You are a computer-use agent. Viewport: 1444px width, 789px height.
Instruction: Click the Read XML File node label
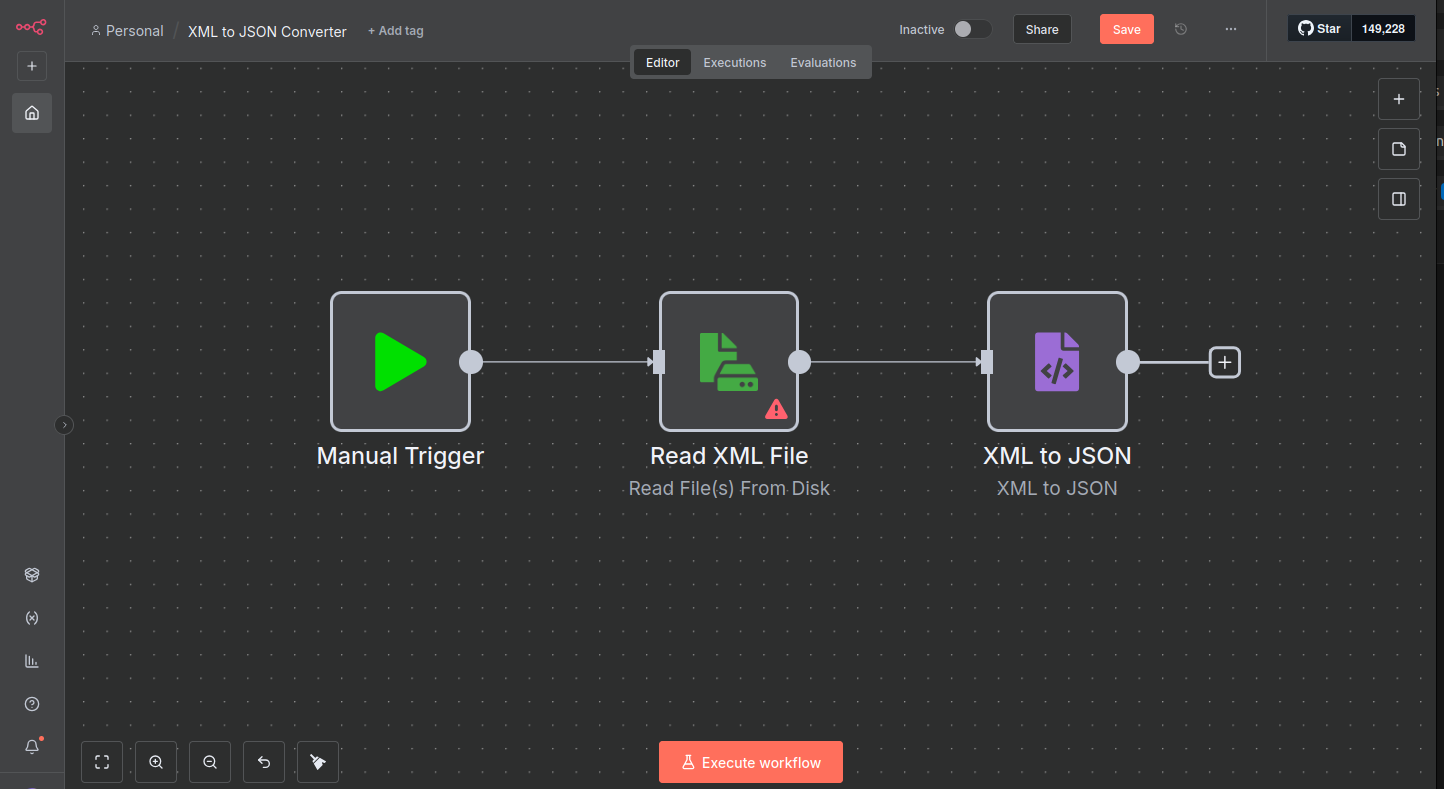[x=729, y=456]
